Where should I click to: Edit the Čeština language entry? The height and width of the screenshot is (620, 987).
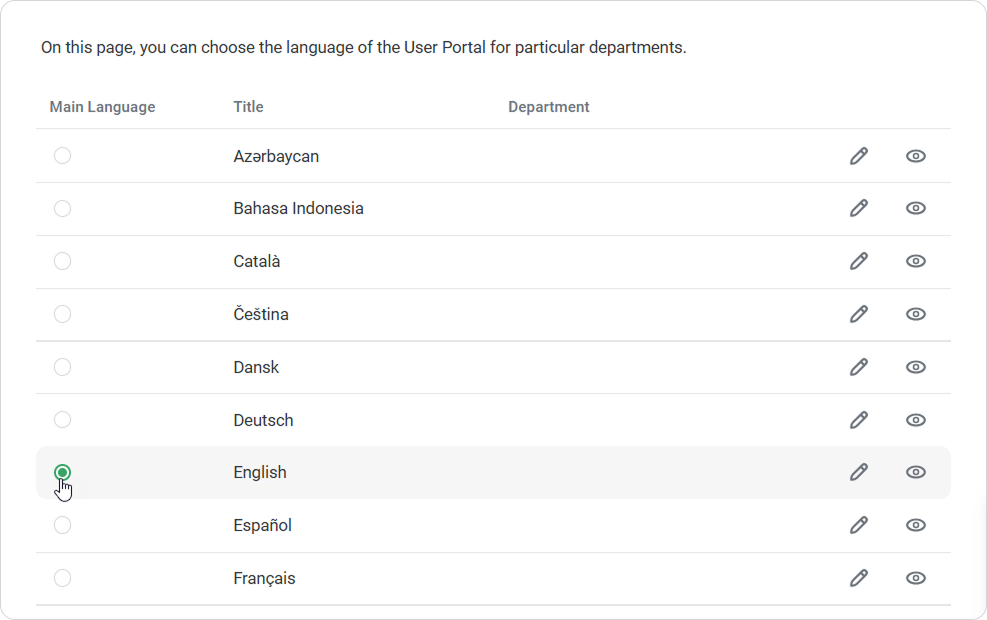[x=858, y=314]
